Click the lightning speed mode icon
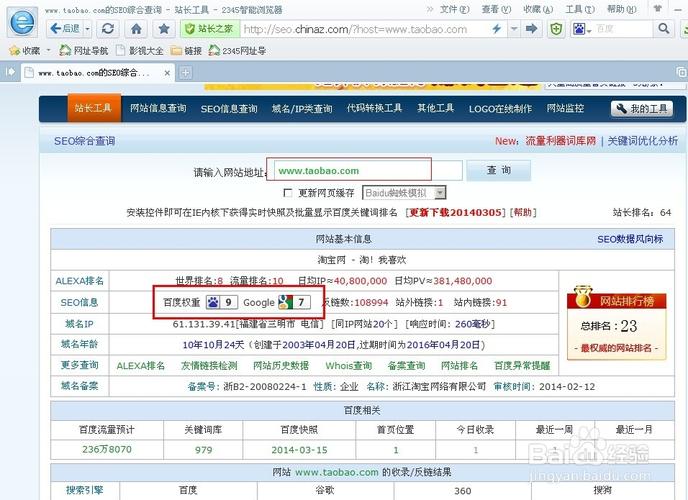 [496, 29]
